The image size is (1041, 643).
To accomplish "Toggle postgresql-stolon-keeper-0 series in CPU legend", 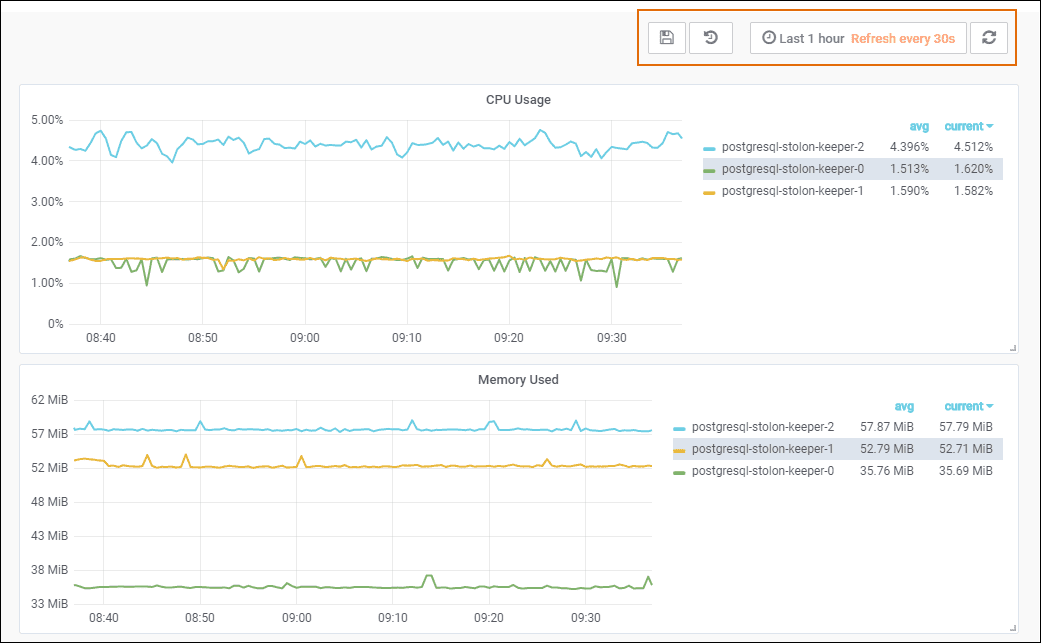I will coord(792,169).
